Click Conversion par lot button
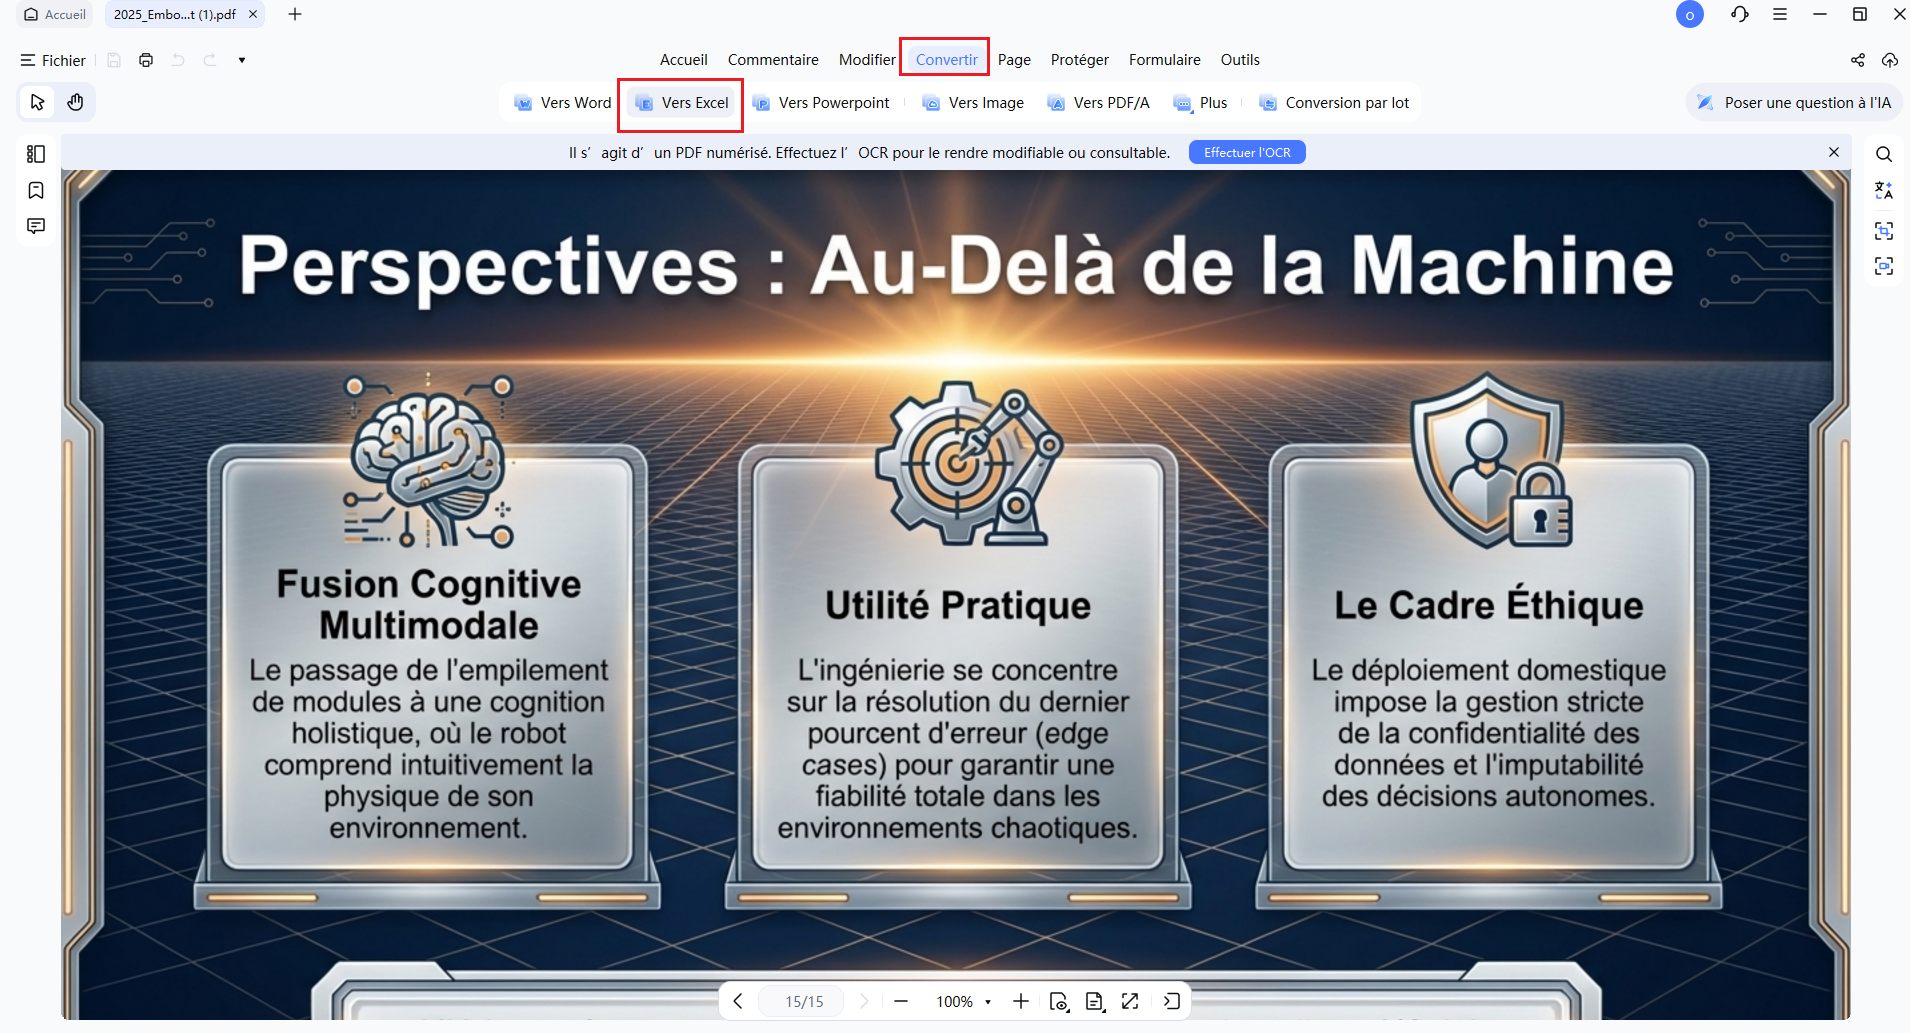Viewport: 1910px width, 1033px height. pyautogui.click(x=1334, y=103)
